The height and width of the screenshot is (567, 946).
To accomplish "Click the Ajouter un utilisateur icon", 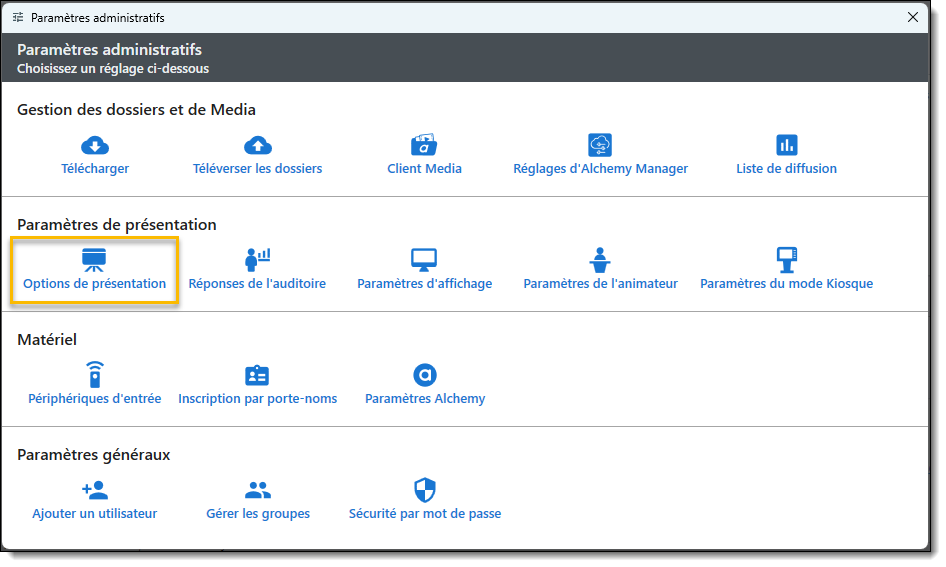I will (x=95, y=490).
